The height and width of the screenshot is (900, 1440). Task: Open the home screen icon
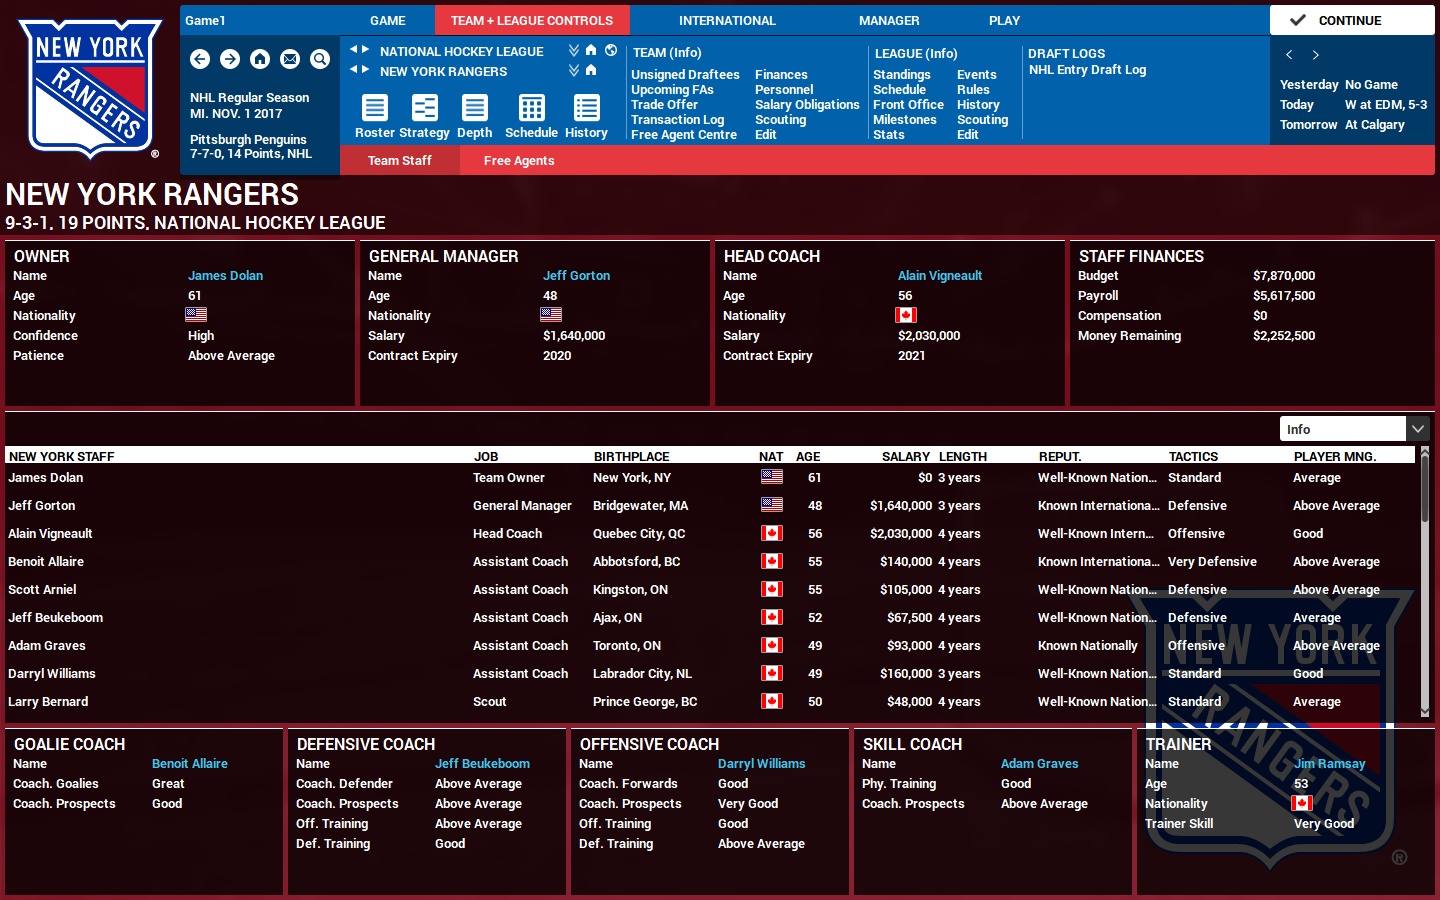260,60
